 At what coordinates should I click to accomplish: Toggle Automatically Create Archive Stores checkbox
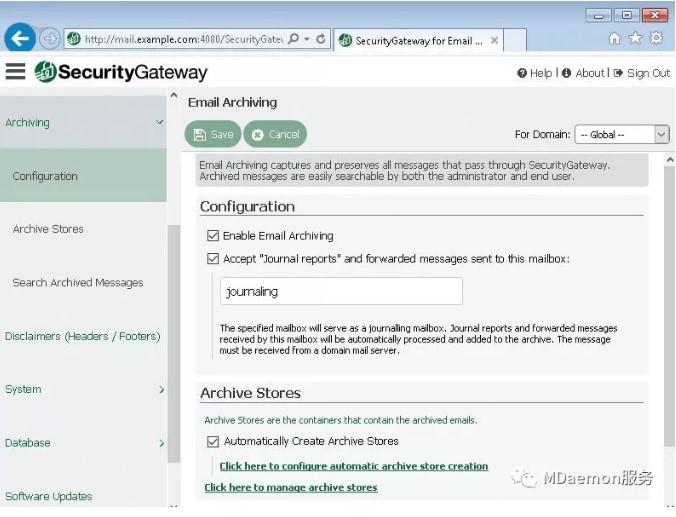[x=213, y=442]
